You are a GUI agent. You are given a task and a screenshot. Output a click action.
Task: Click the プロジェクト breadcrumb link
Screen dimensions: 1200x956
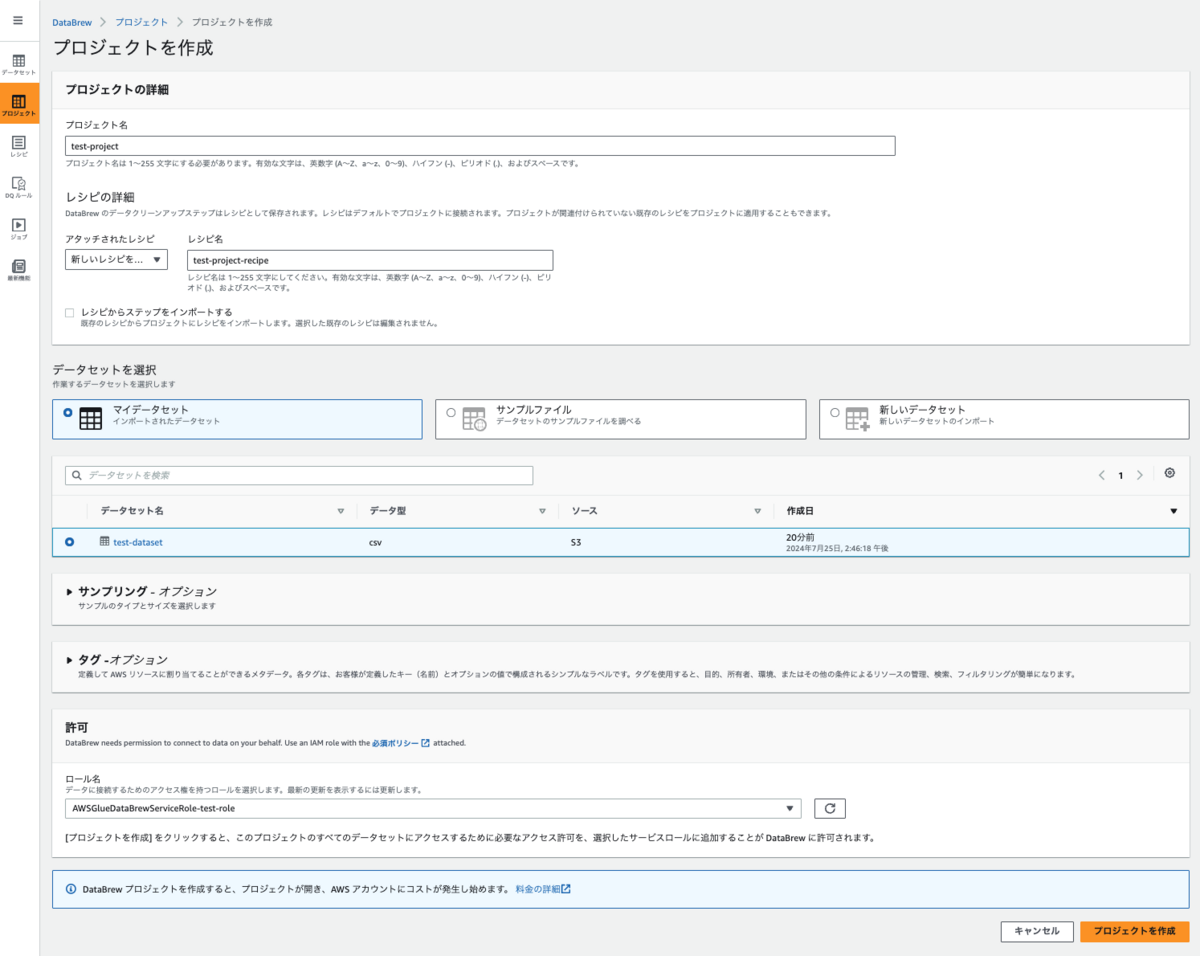coord(141,22)
